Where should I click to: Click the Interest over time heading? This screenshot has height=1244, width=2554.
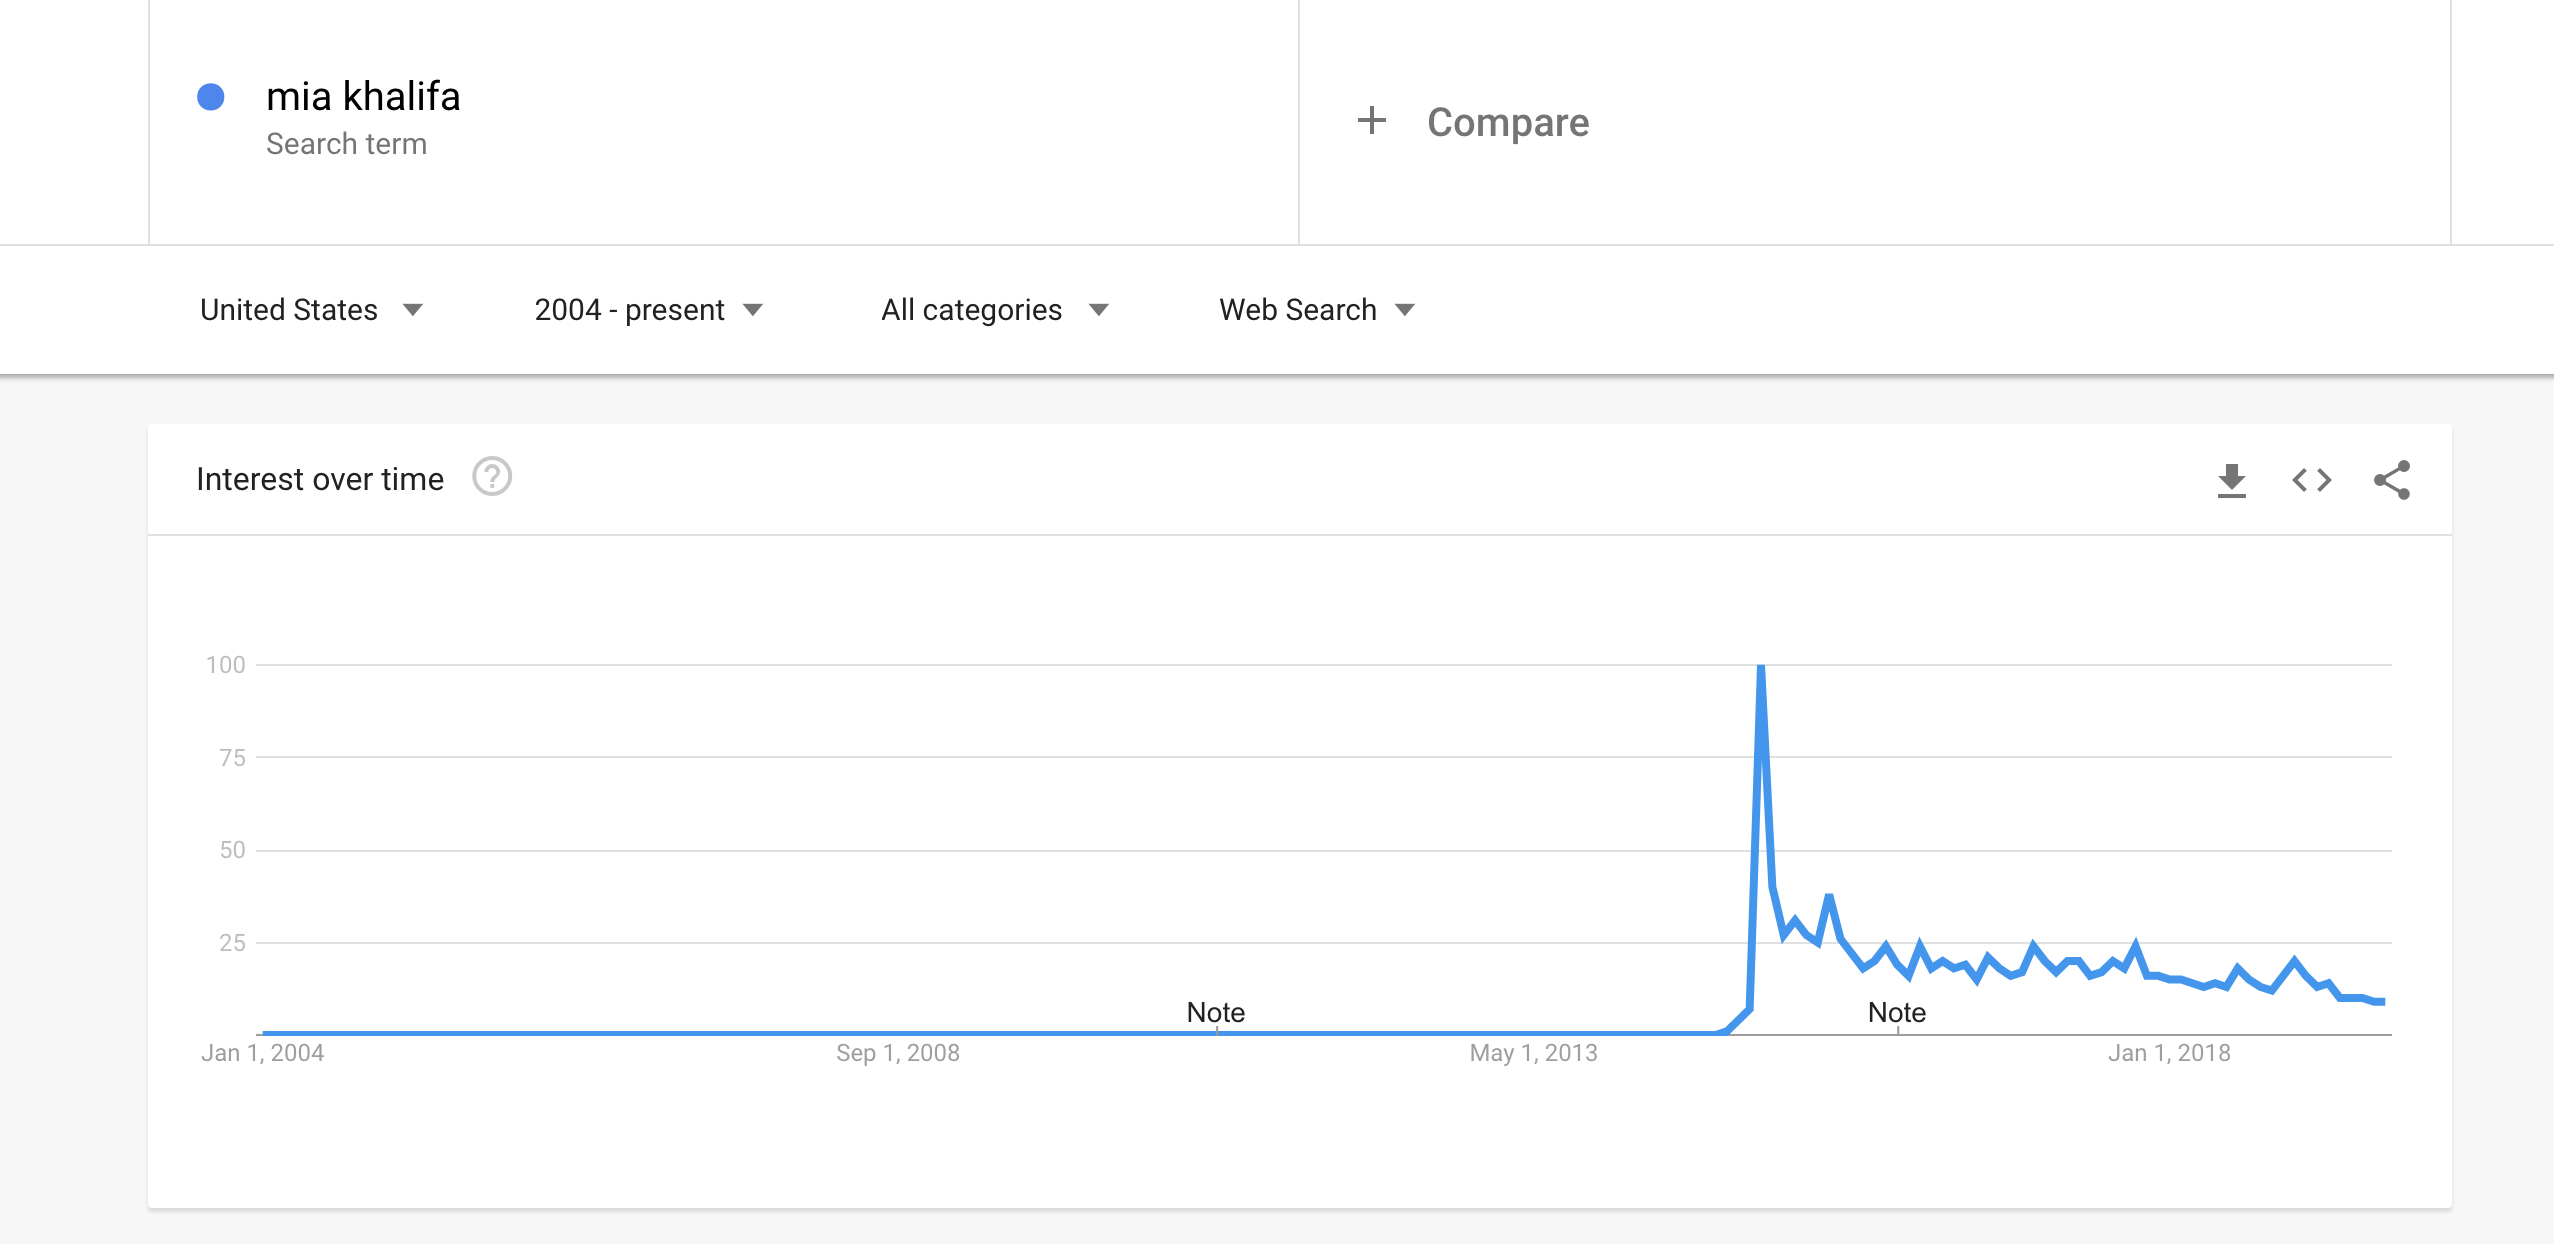coord(320,479)
